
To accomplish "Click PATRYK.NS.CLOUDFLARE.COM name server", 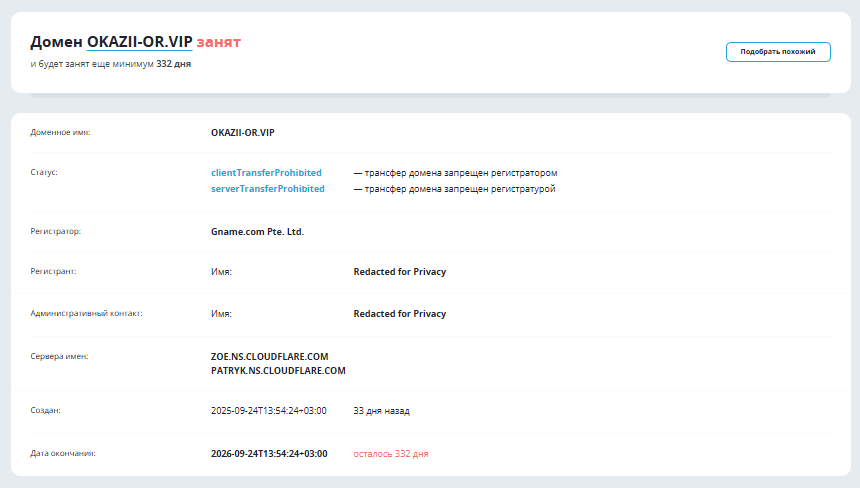I will coord(278,370).
